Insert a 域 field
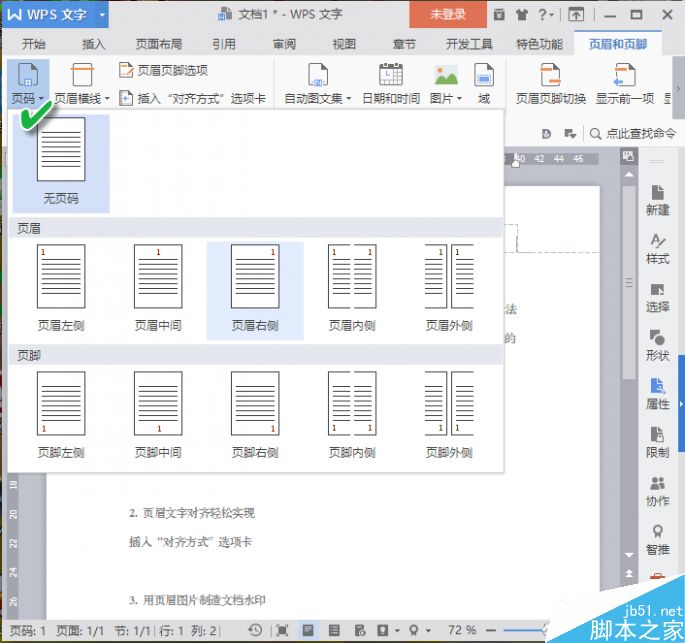The width and height of the screenshot is (685, 643). [484, 84]
